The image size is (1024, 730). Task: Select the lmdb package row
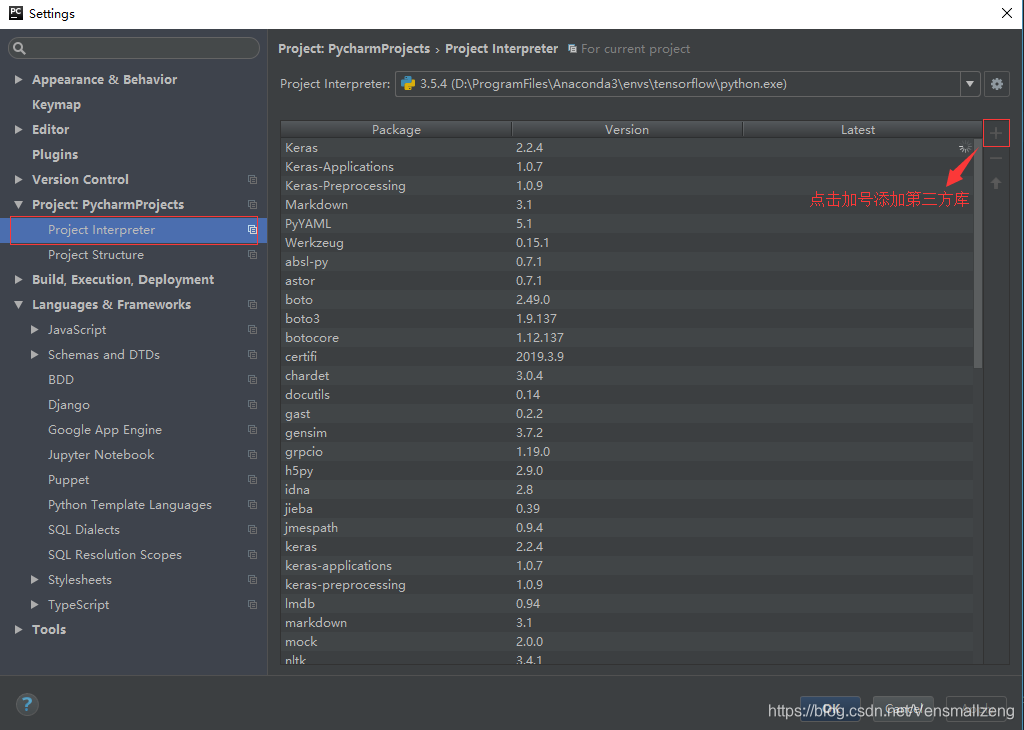pos(627,604)
